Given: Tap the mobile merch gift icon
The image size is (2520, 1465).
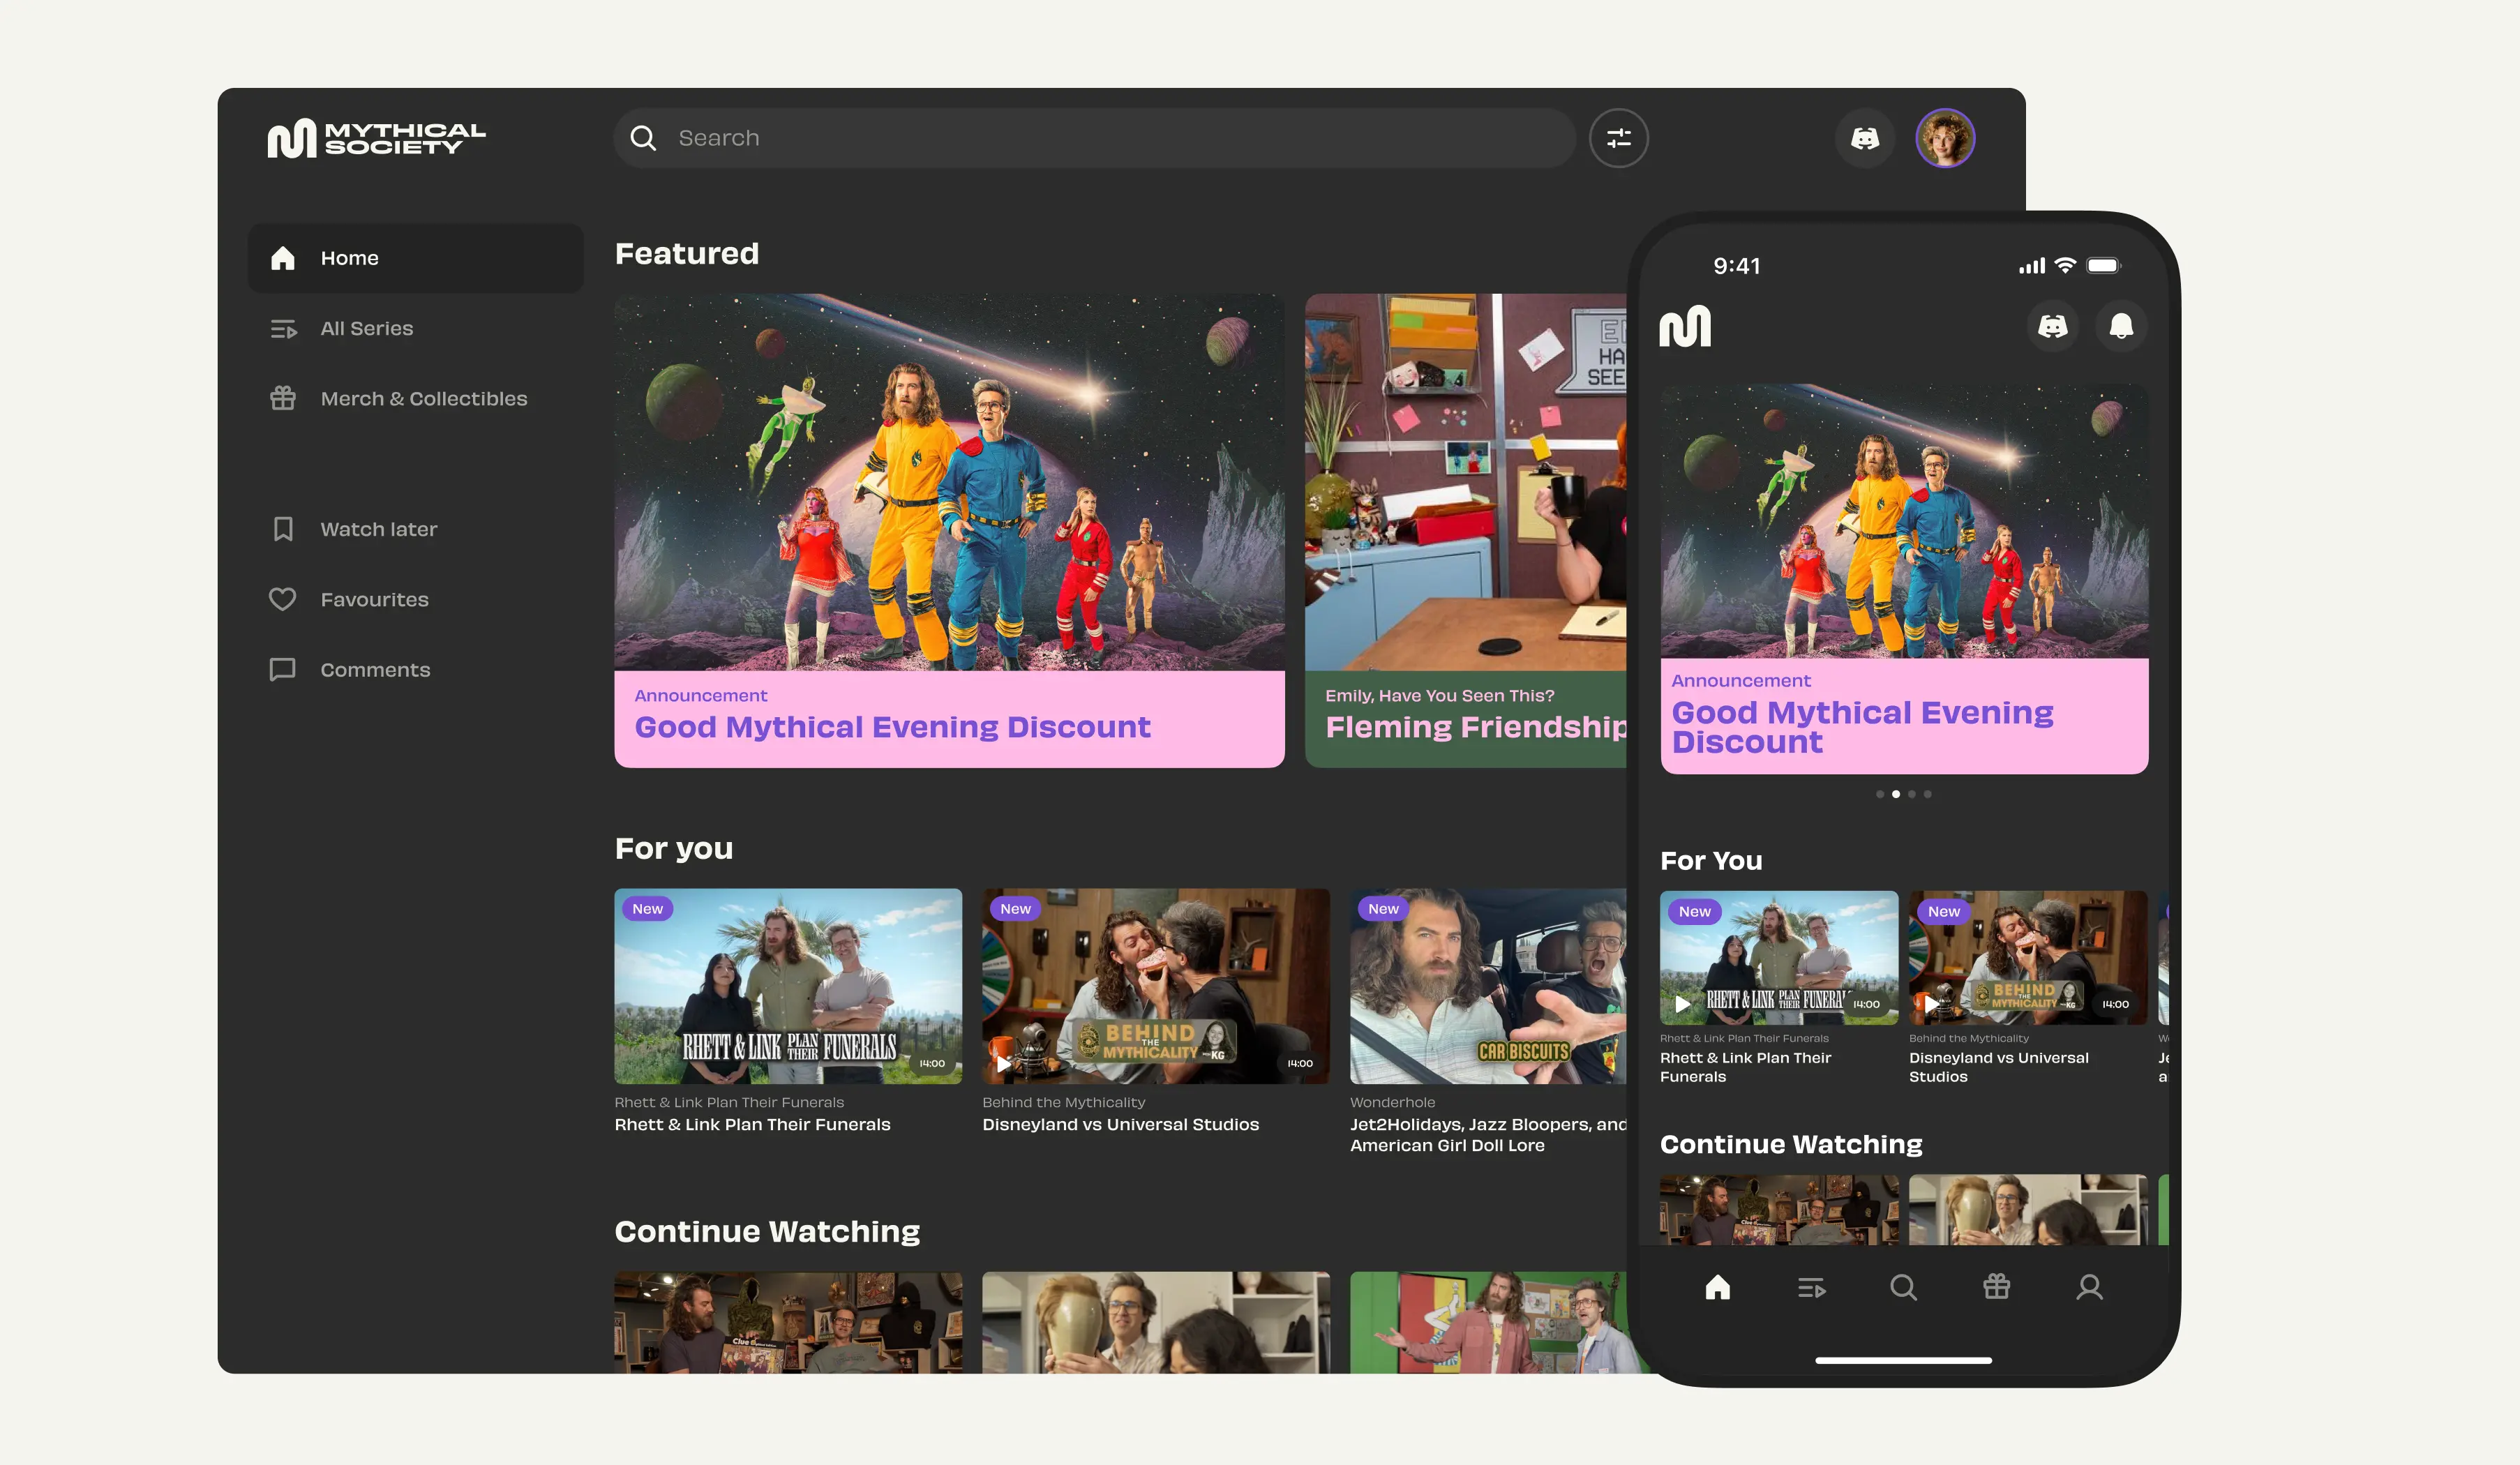Looking at the screenshot, I should click(x=1996, y=1287).
